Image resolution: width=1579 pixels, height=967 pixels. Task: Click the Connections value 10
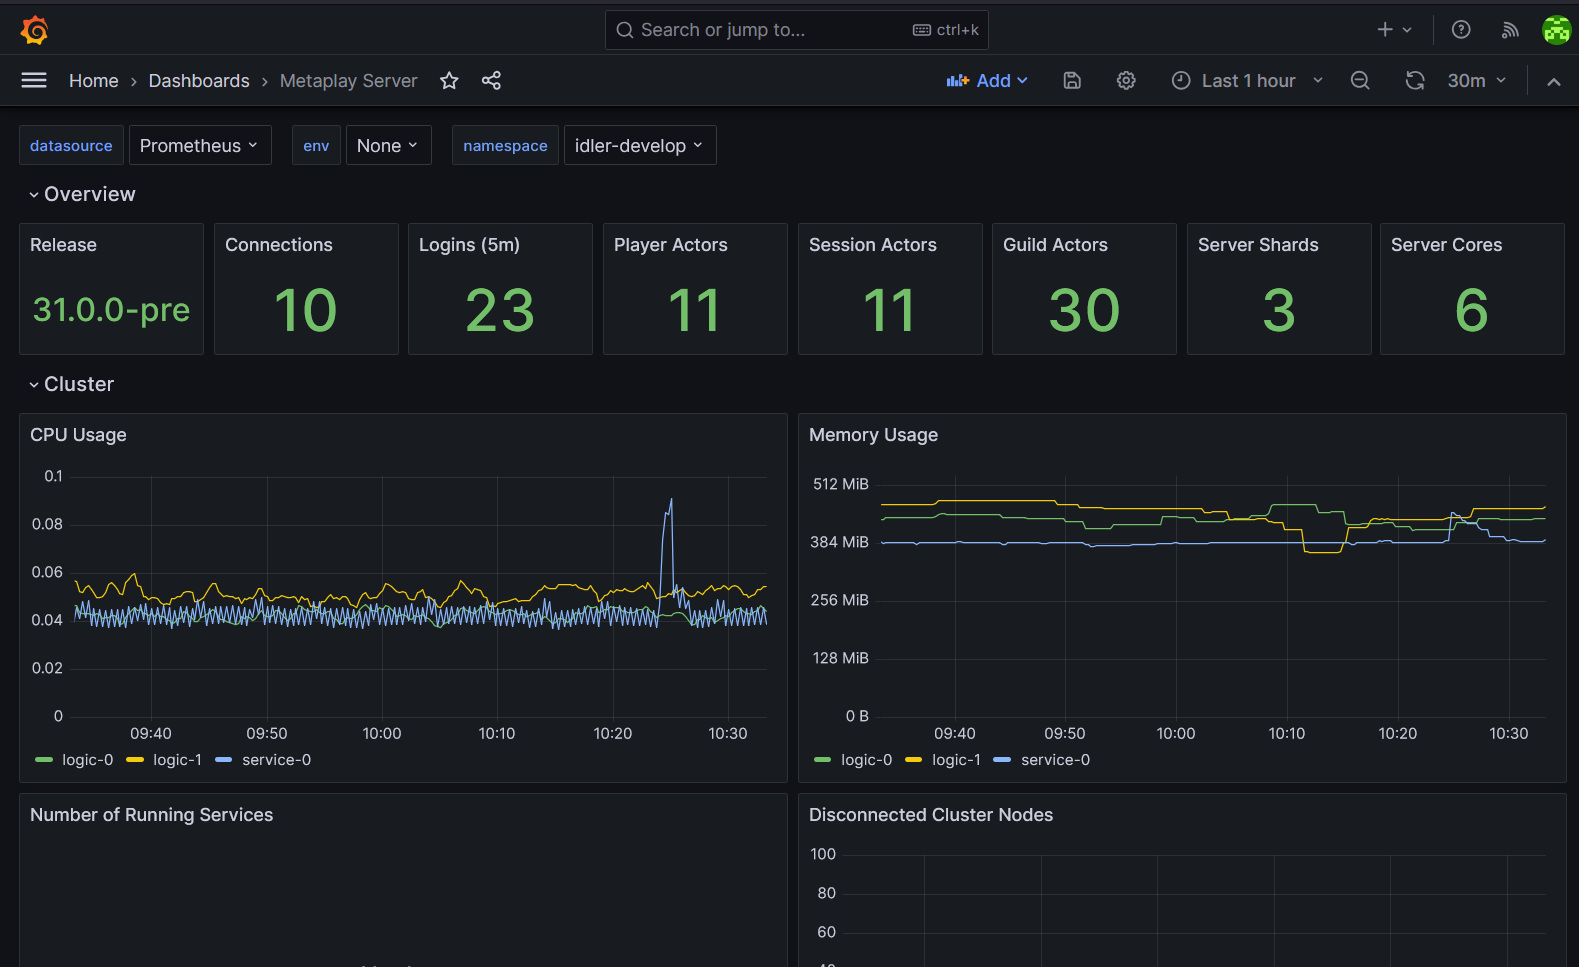305,311
